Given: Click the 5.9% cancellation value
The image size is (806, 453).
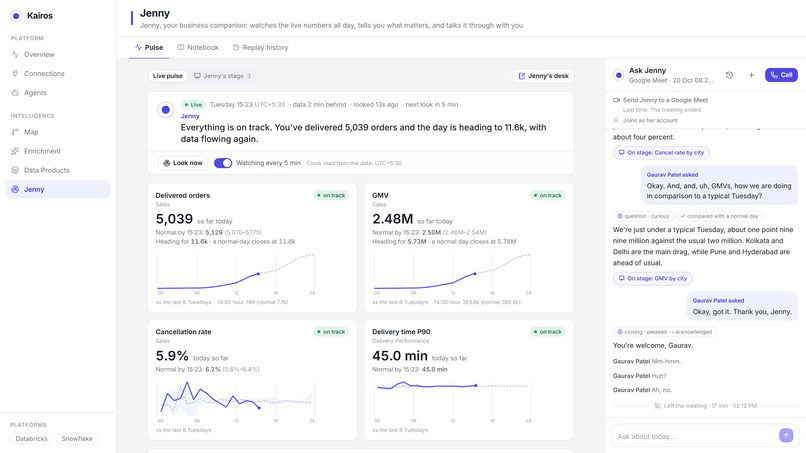Looking at the screenshot, I should pyautogui.click(x=172, y=356).
